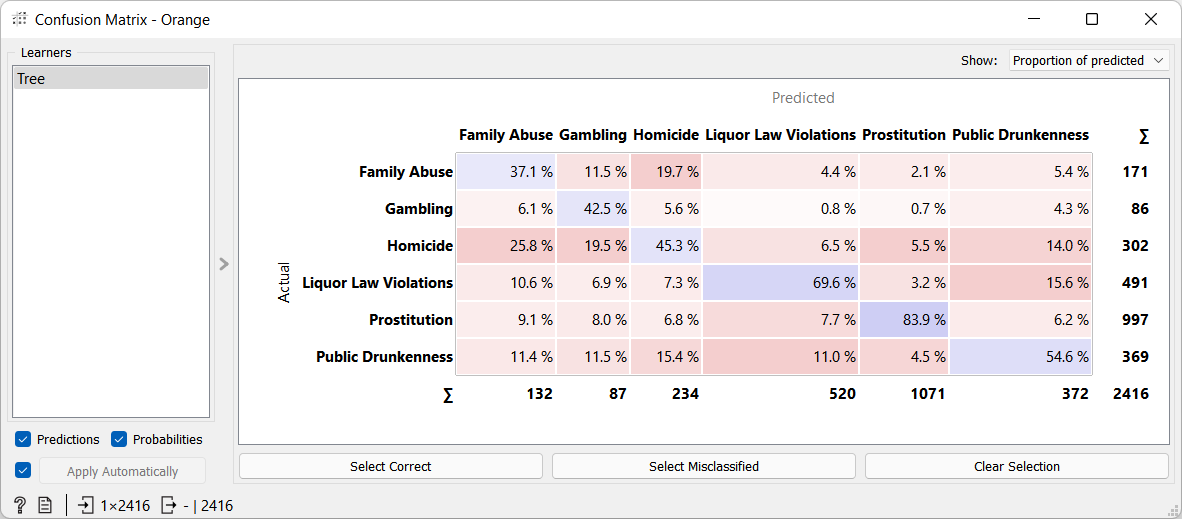
Task: Uncheck the Predictions checkbox
Action: point(24,439)
